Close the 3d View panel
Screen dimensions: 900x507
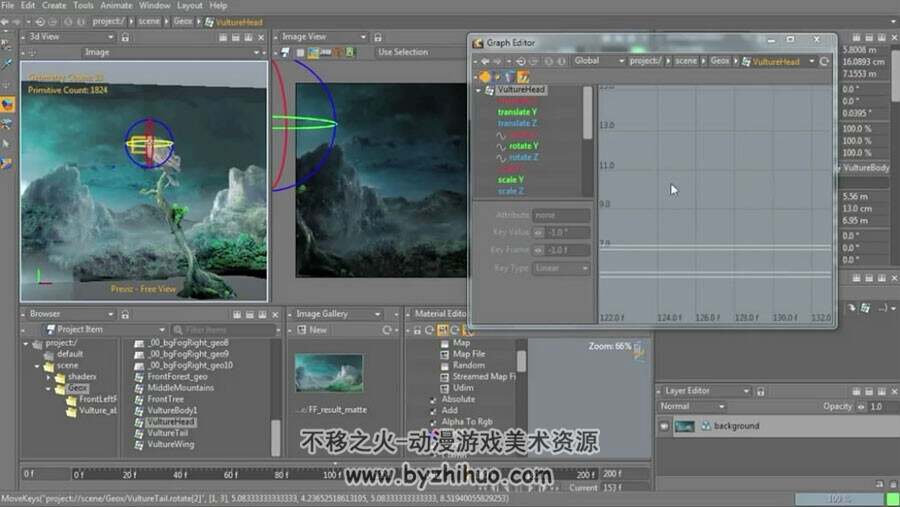tap(261, 37)
